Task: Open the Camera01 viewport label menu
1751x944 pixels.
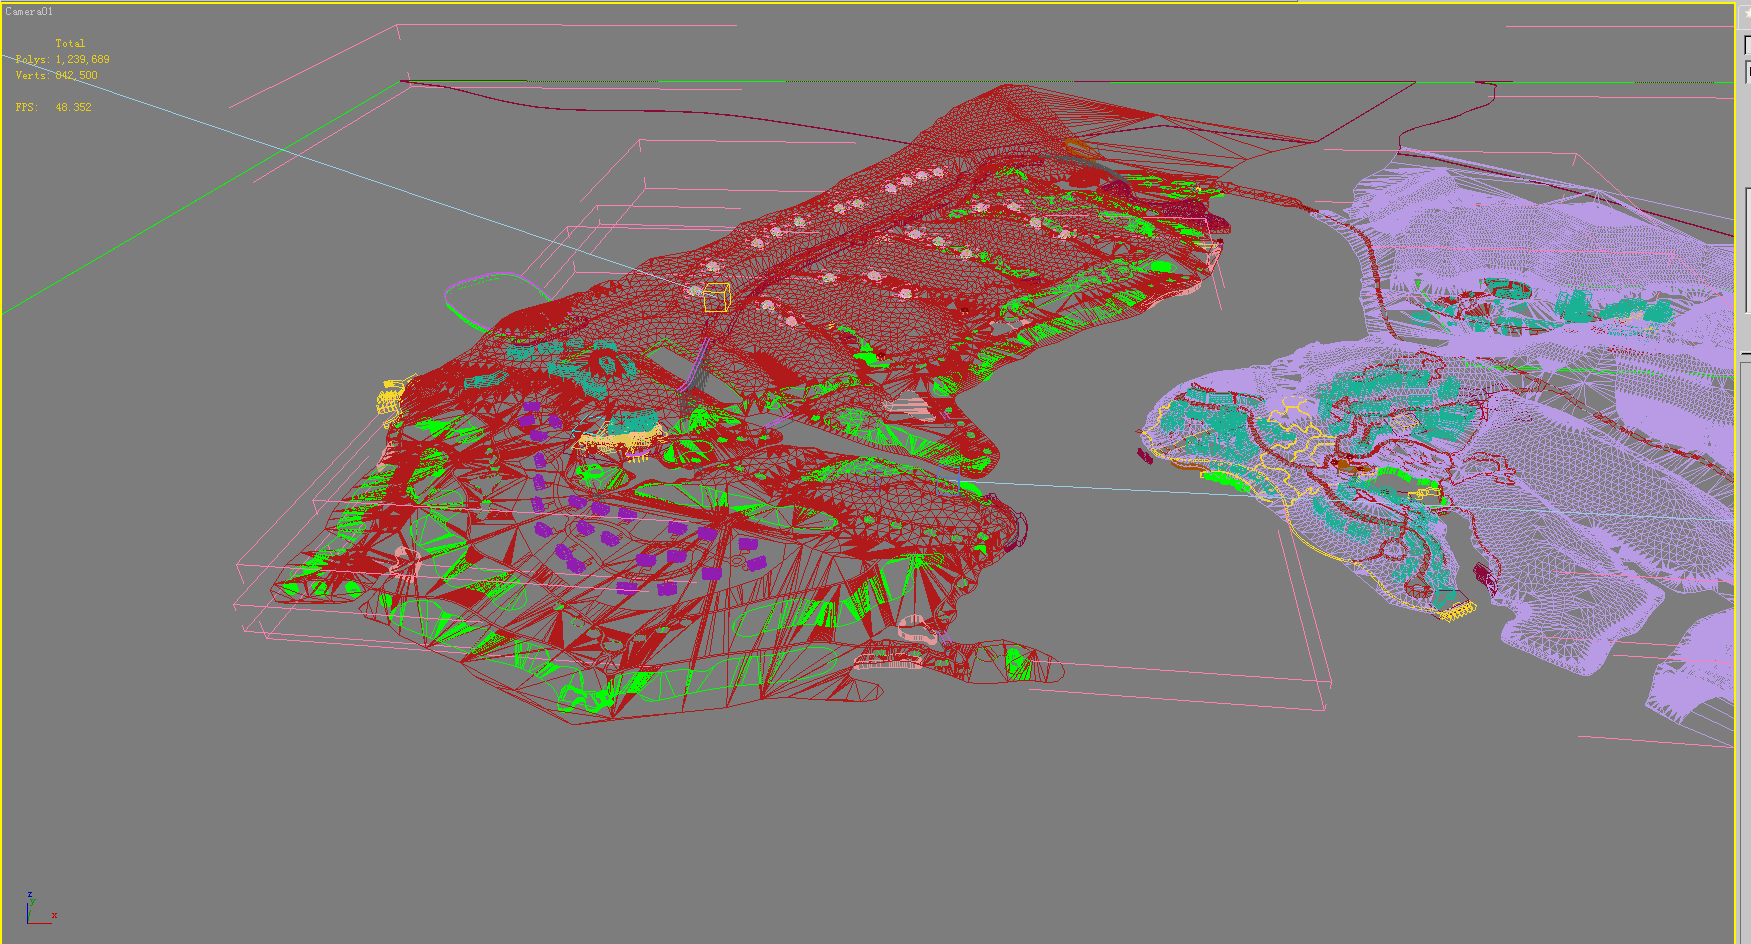Action: point(29,12)
